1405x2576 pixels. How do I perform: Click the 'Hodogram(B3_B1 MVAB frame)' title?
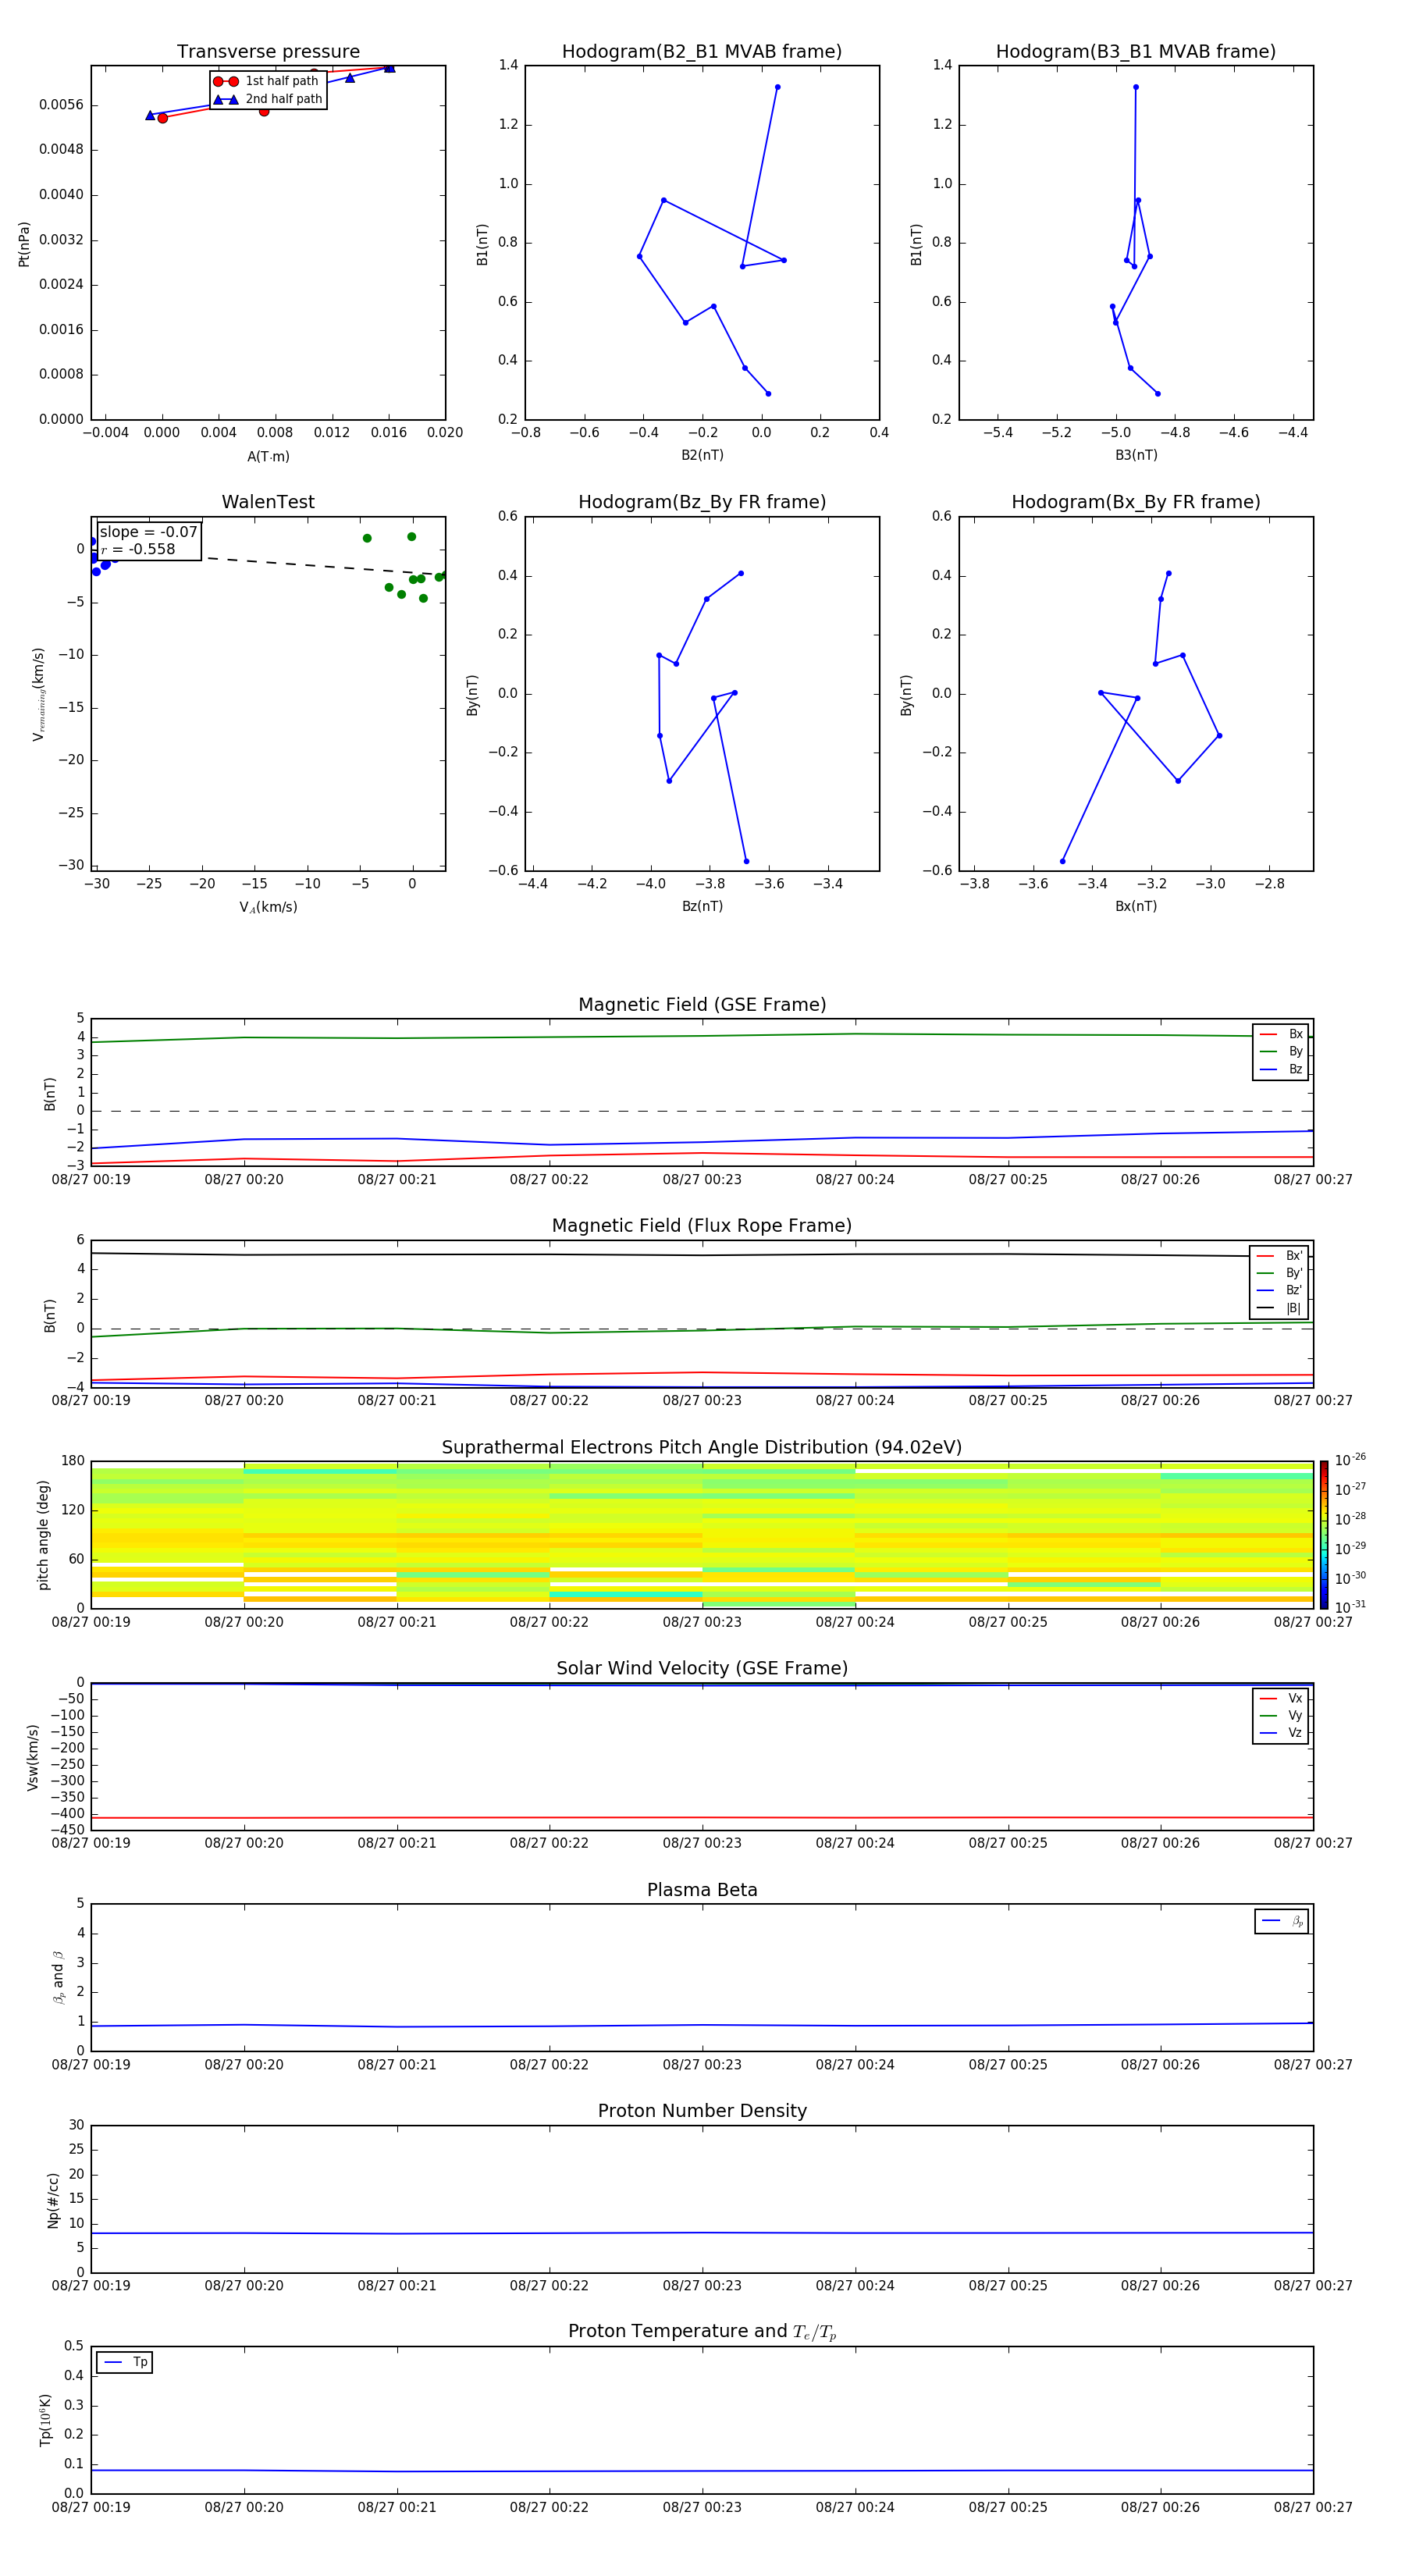(x=1136, y=52)
